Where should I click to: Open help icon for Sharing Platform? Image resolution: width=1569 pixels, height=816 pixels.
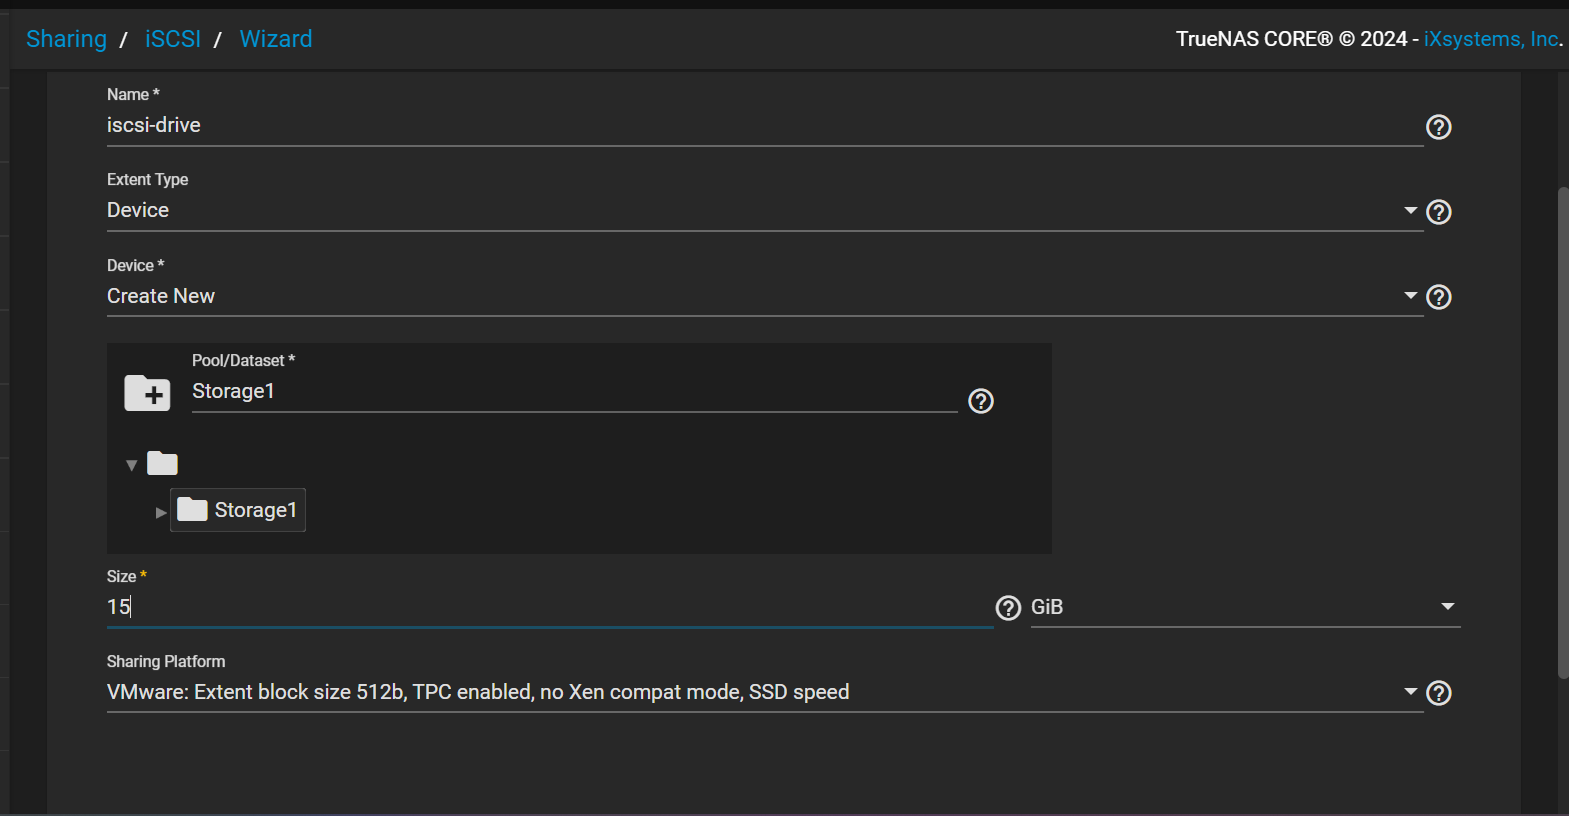pos(1438,693)
